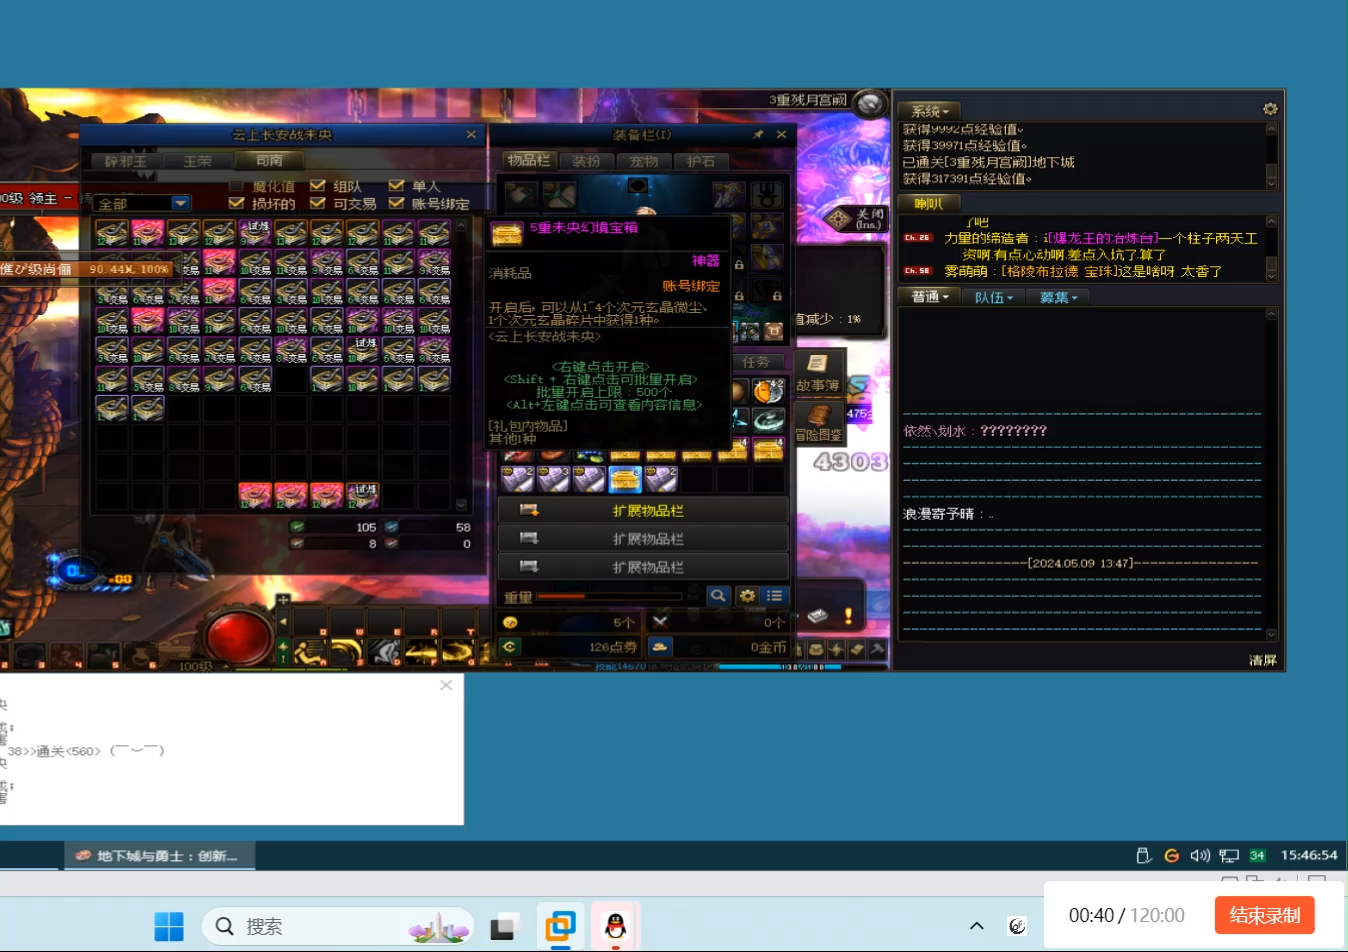Click the 结束录制 stop recording button
1348x952 pixels.
pyautogui.click(x=1265, y=915)
